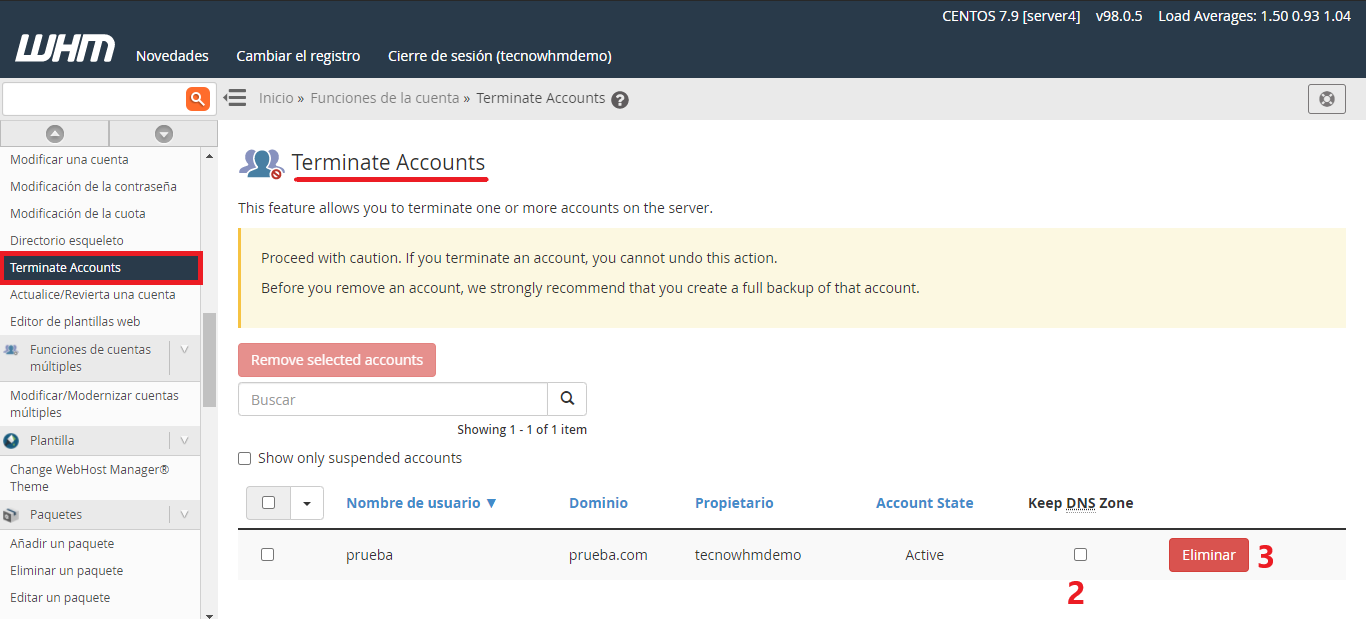The image size is (1366, 619).
Task: Click the orange sidebar search icon
Action: click(x=197, y=98)
